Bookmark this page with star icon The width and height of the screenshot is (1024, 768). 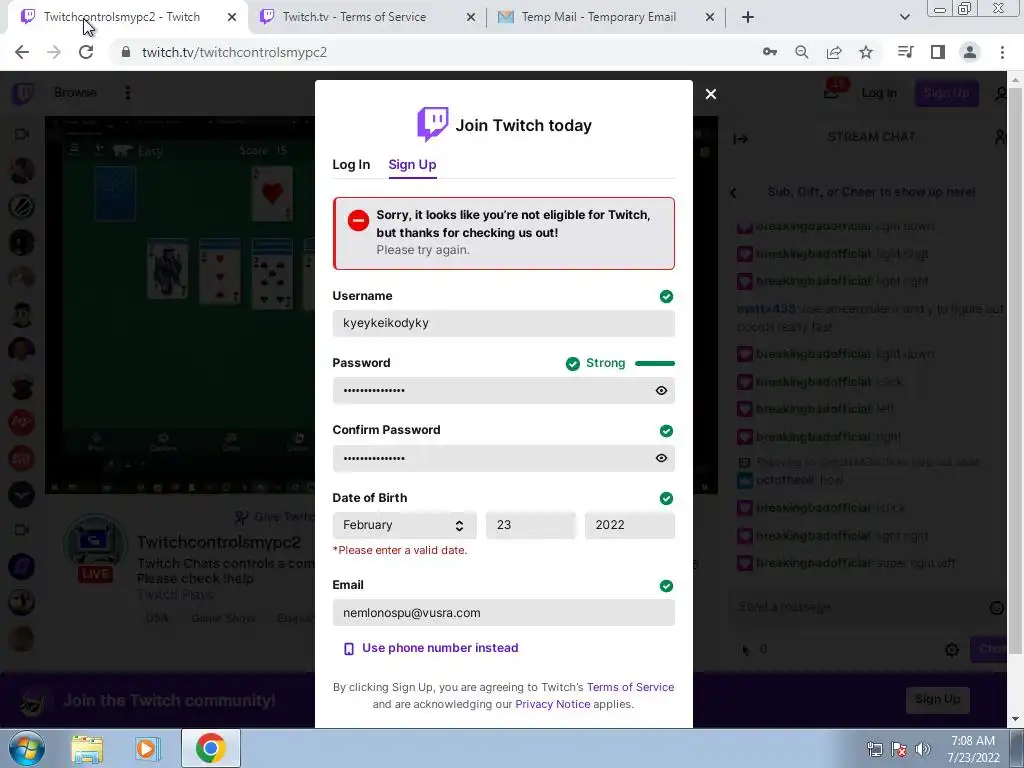click(x=866, y=52)
